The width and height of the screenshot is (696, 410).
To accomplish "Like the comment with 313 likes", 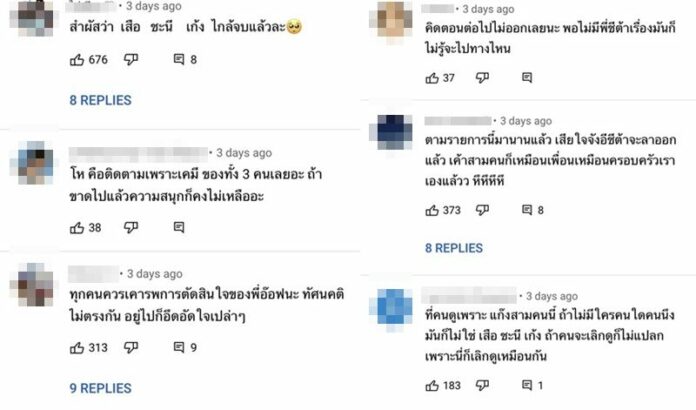I will tap(77, 347).
